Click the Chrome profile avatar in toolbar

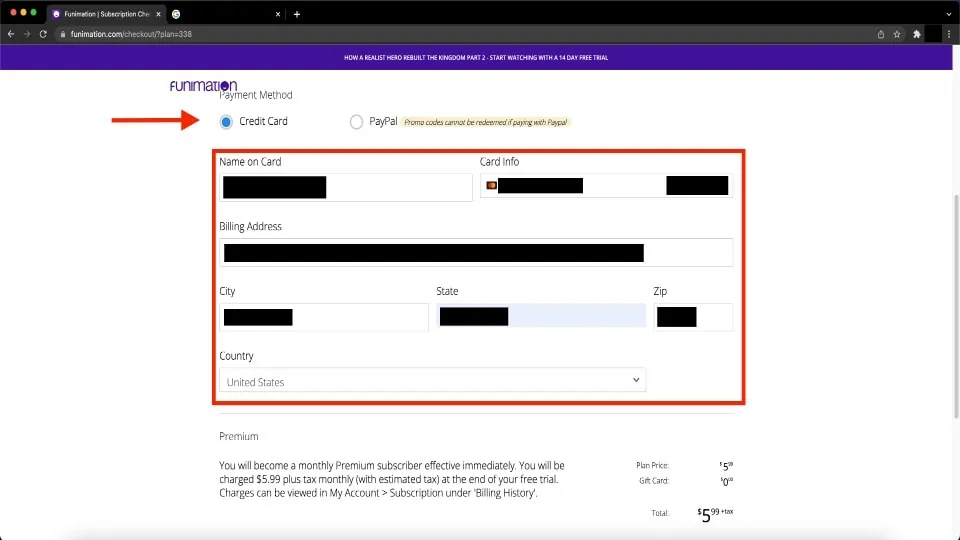(933, 34)
